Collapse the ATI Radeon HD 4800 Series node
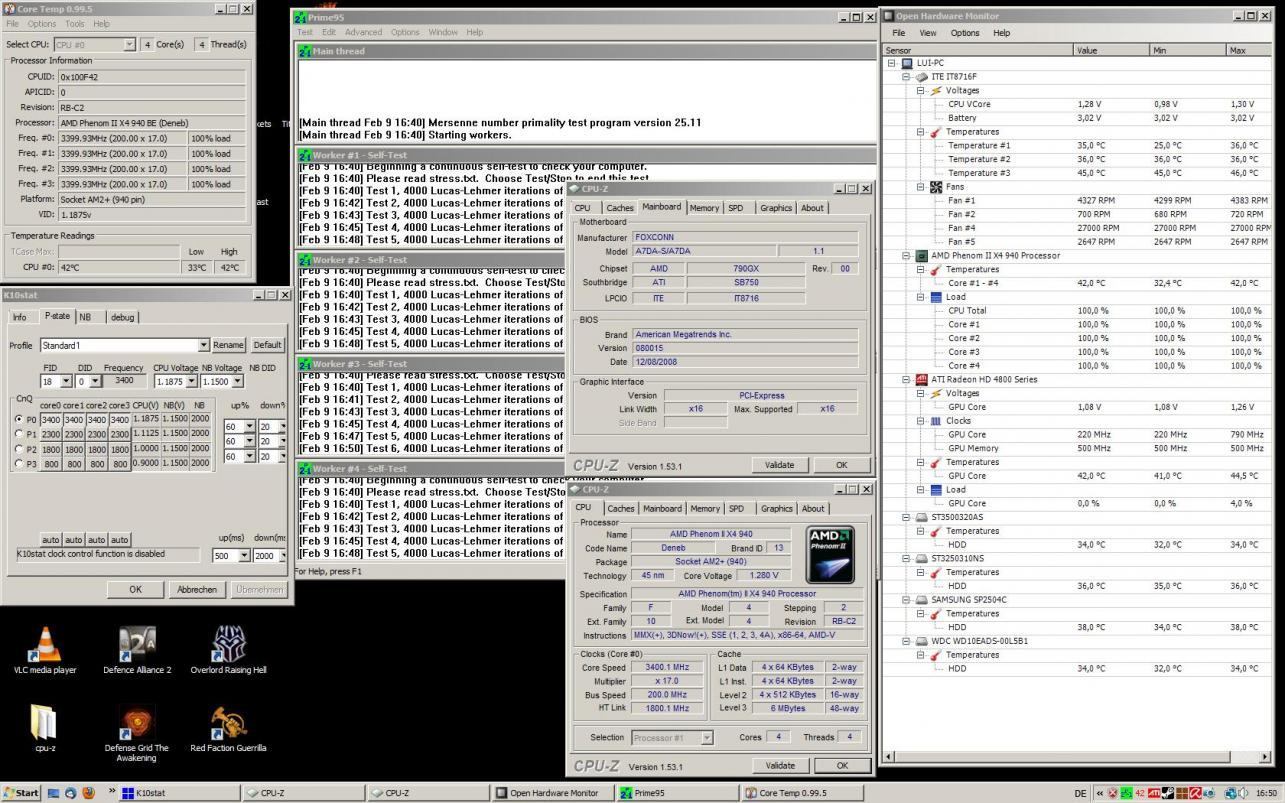Image resolution: width=1285 pixels, height=803 pixels. click(x=906, y=380)
